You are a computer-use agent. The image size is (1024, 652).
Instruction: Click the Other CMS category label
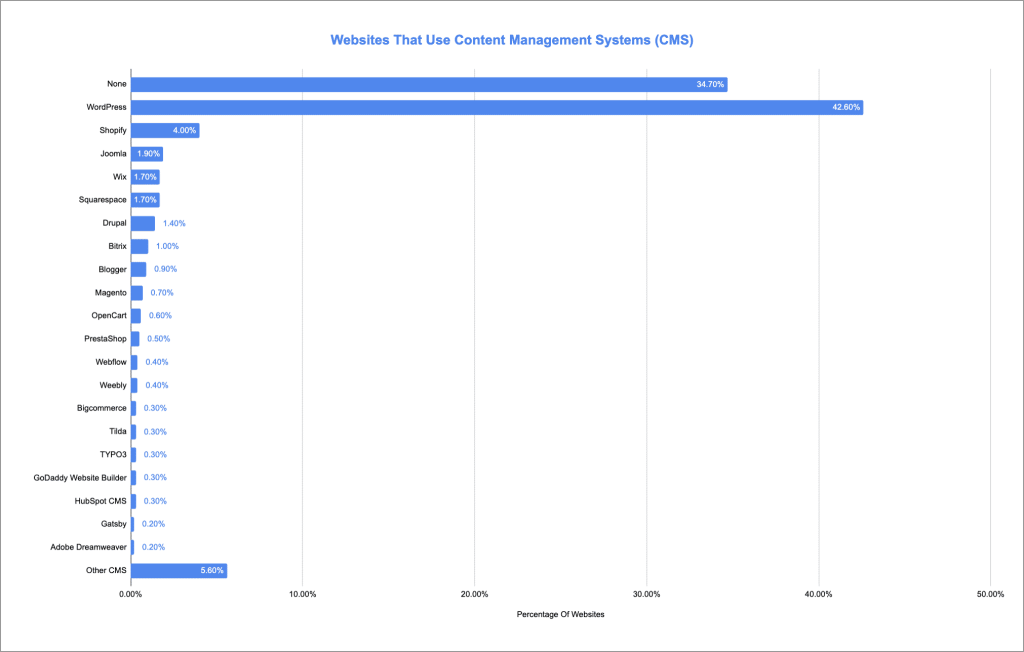(x=106, y=570)
